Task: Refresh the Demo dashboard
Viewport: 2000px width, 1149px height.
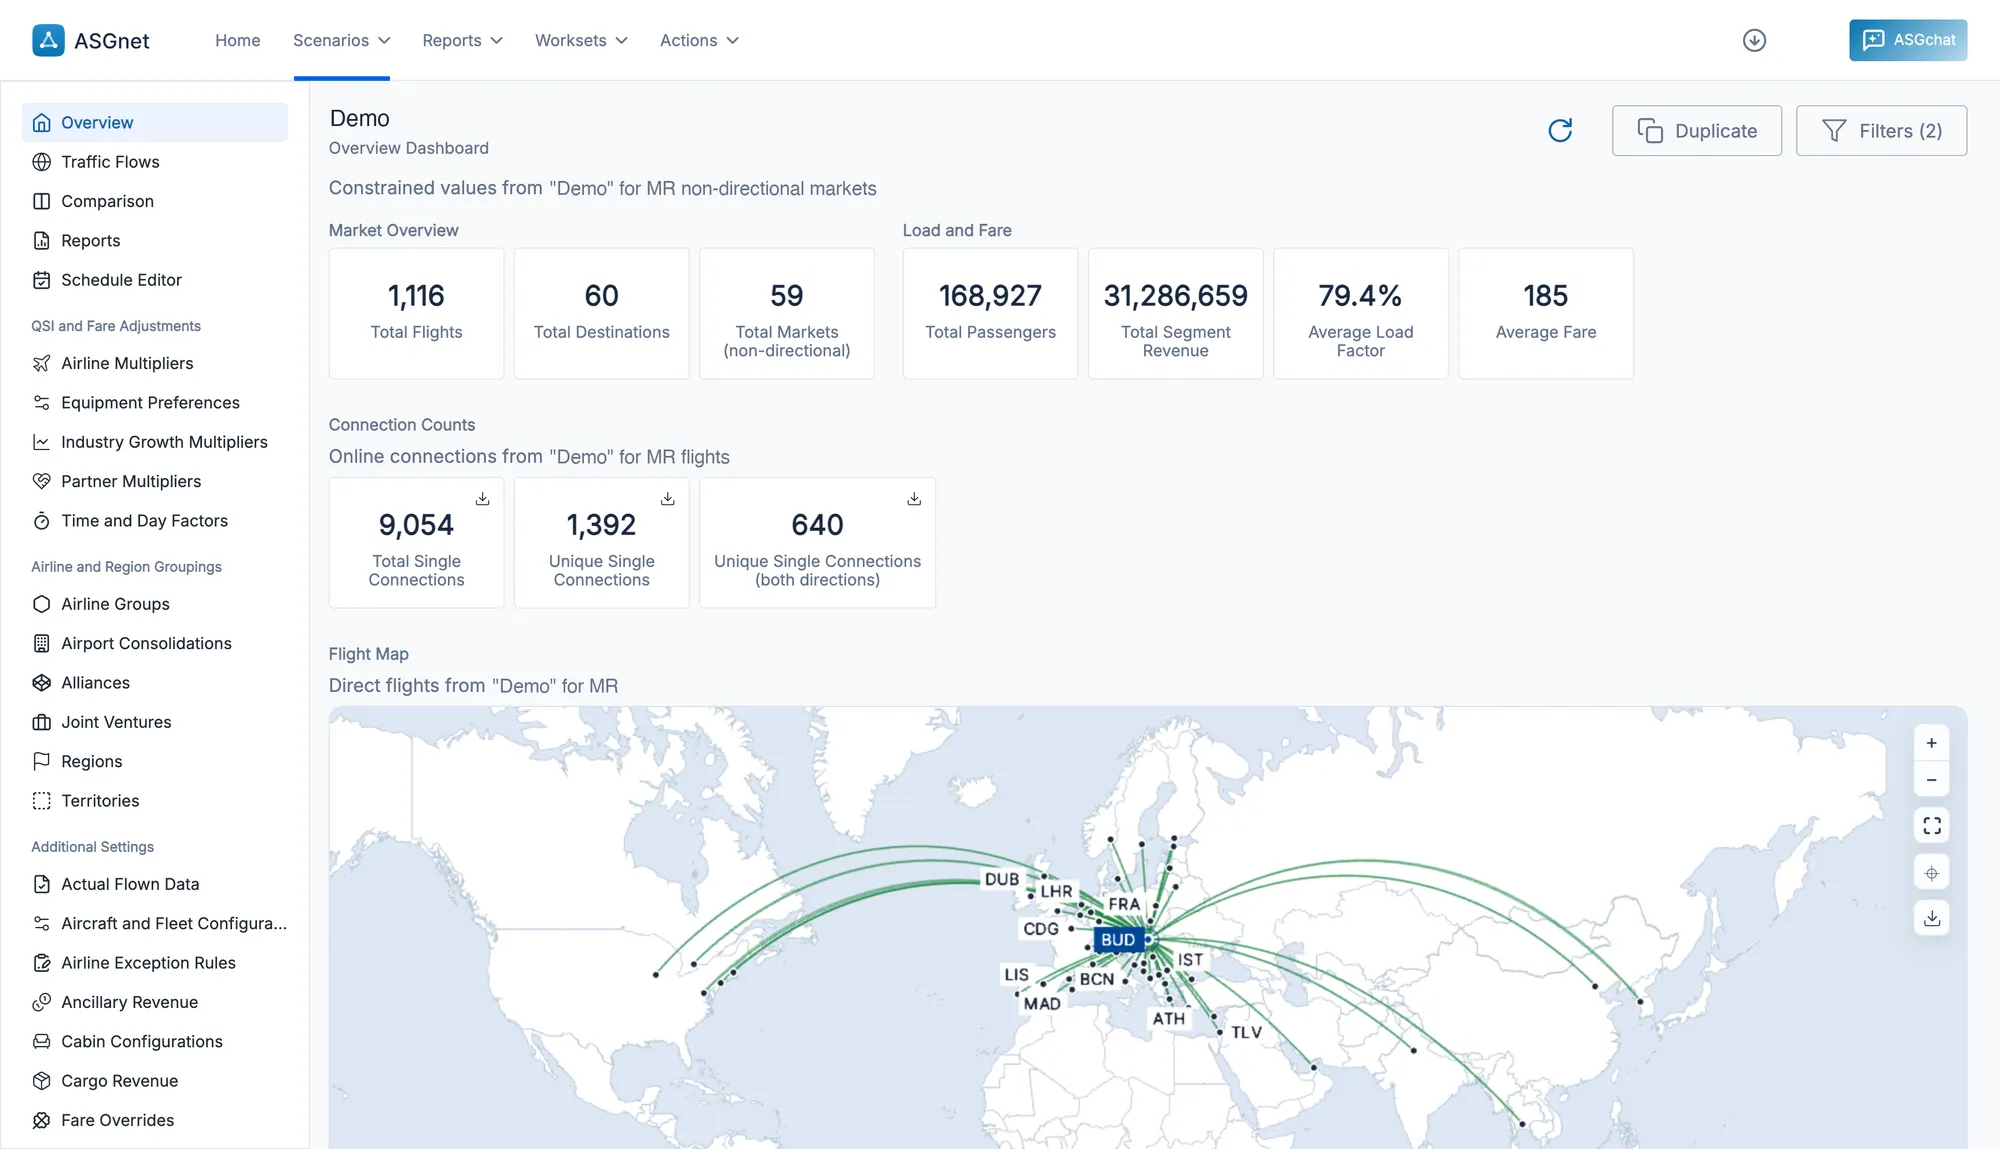Action: [x=1560, y=130]
